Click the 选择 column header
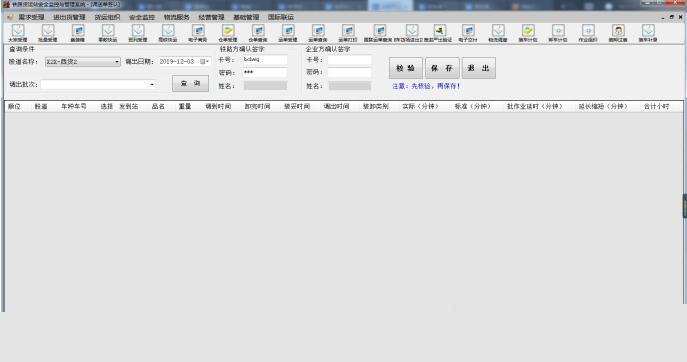 coord(106,106)
